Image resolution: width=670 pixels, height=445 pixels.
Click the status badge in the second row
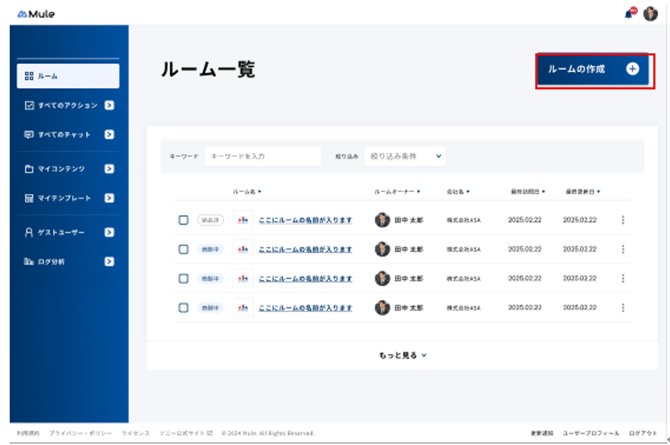(x=210, y=249)
